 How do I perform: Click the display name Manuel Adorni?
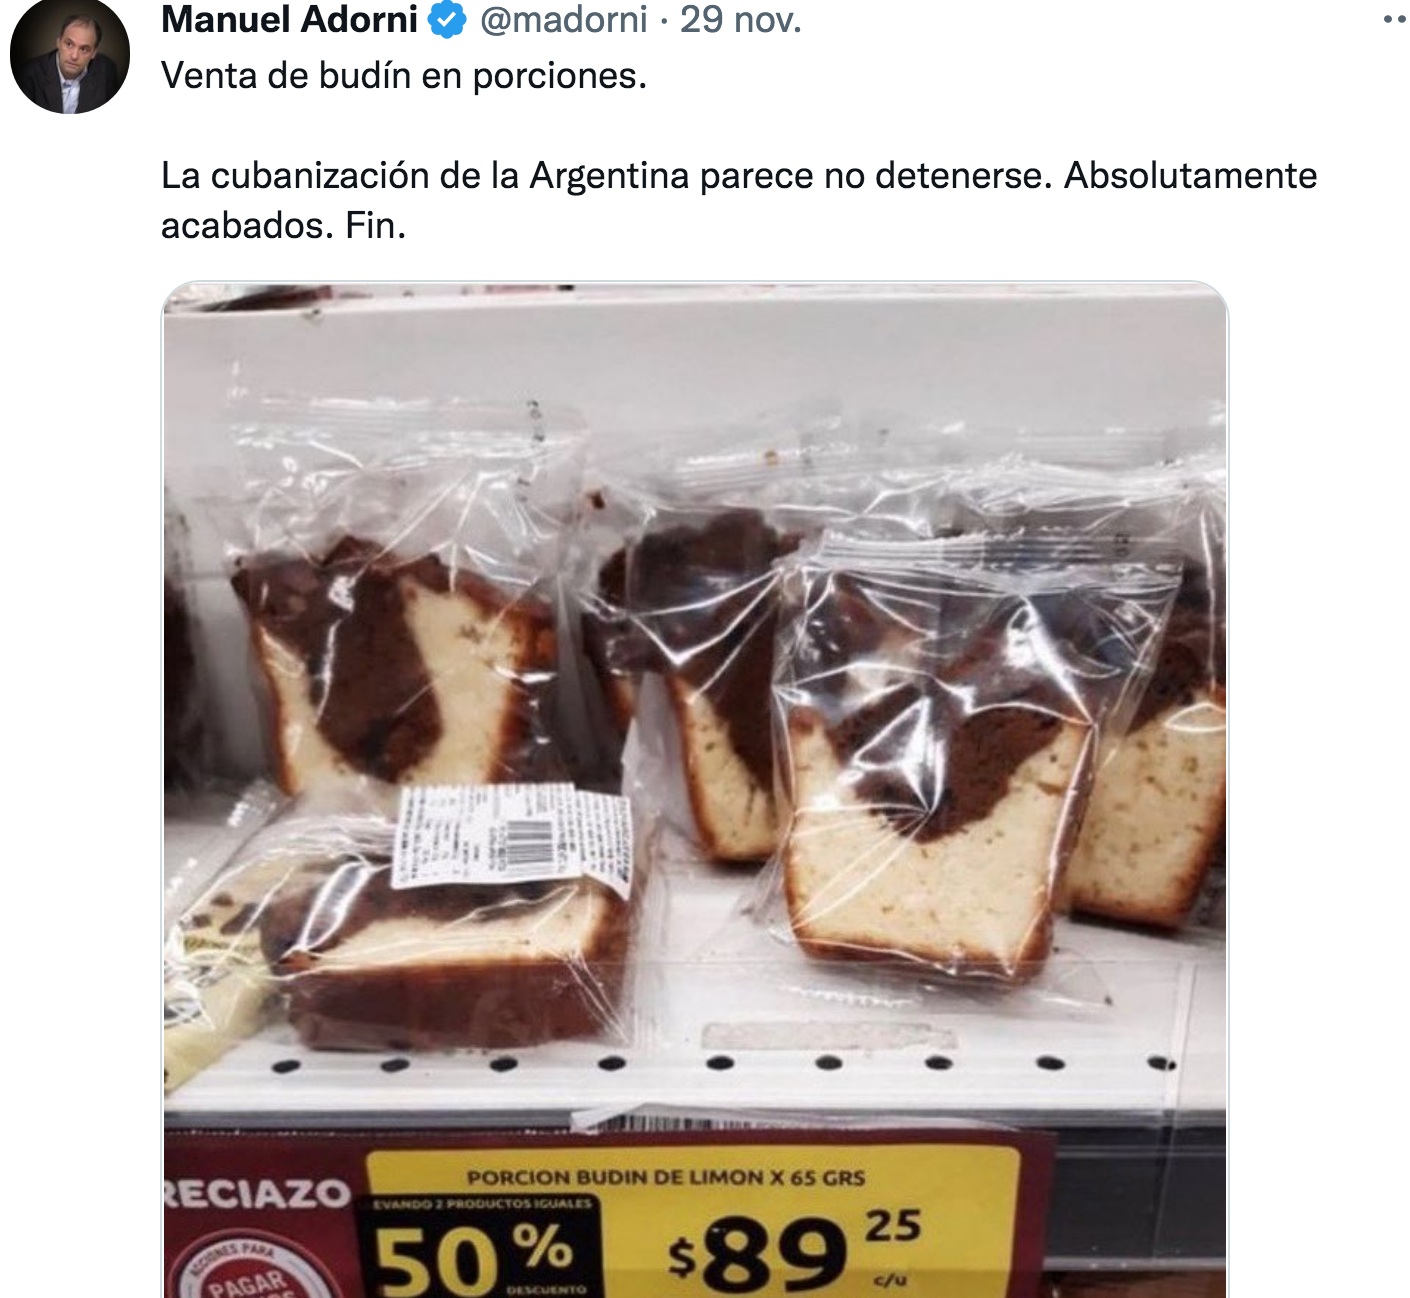tap(289, 19)
